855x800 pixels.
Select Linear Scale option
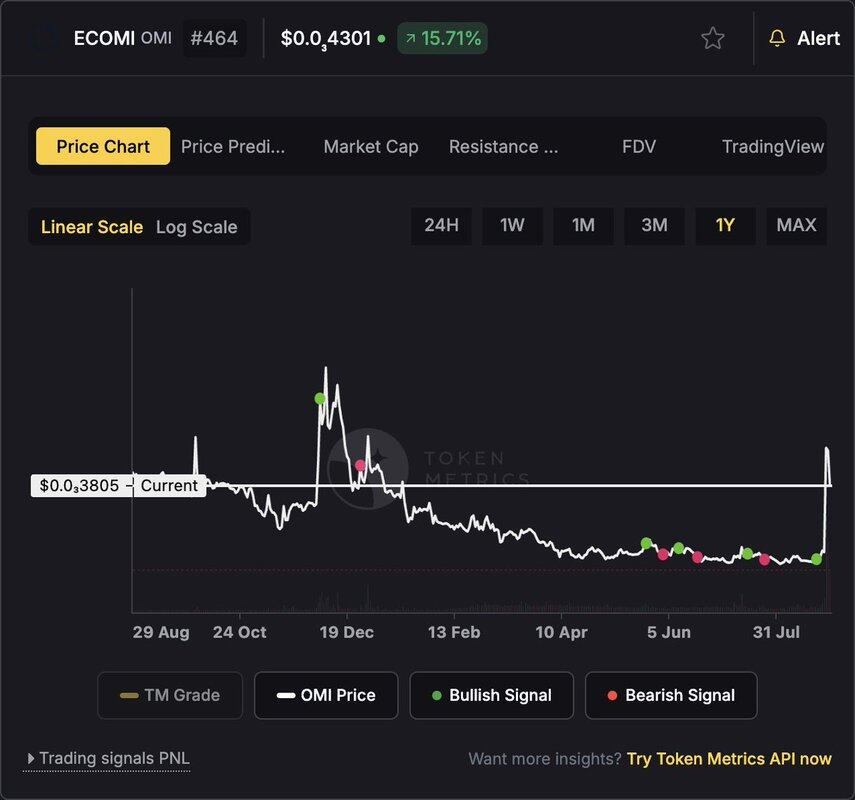[x=92, y=226]
